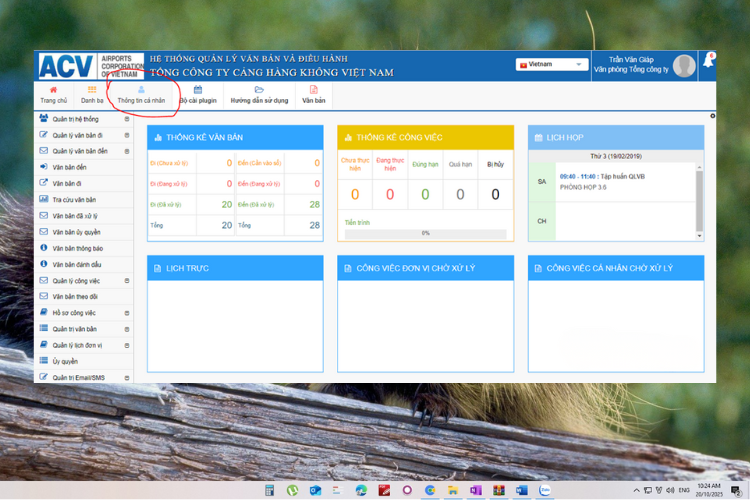The height and width of the screenshot is (500, 750).
Task: Expand Quản lý lịch đơn vị toggle
Action: coord(127,345)
